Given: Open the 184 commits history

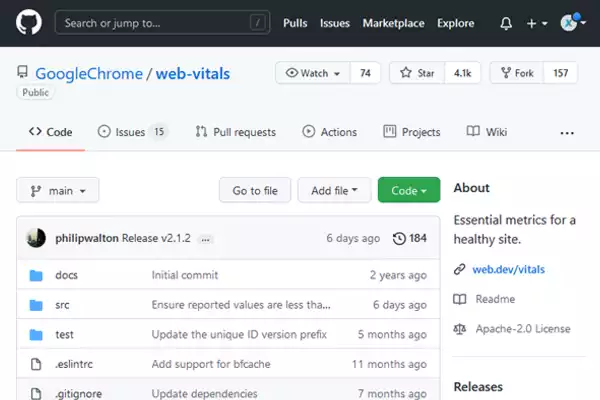Looking at the screenshot, I should [409, 238].
